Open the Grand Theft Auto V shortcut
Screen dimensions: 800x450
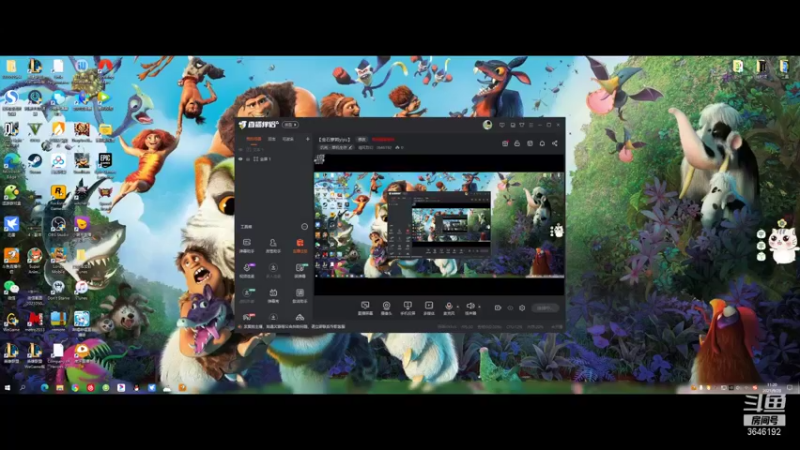click(35, 131)
